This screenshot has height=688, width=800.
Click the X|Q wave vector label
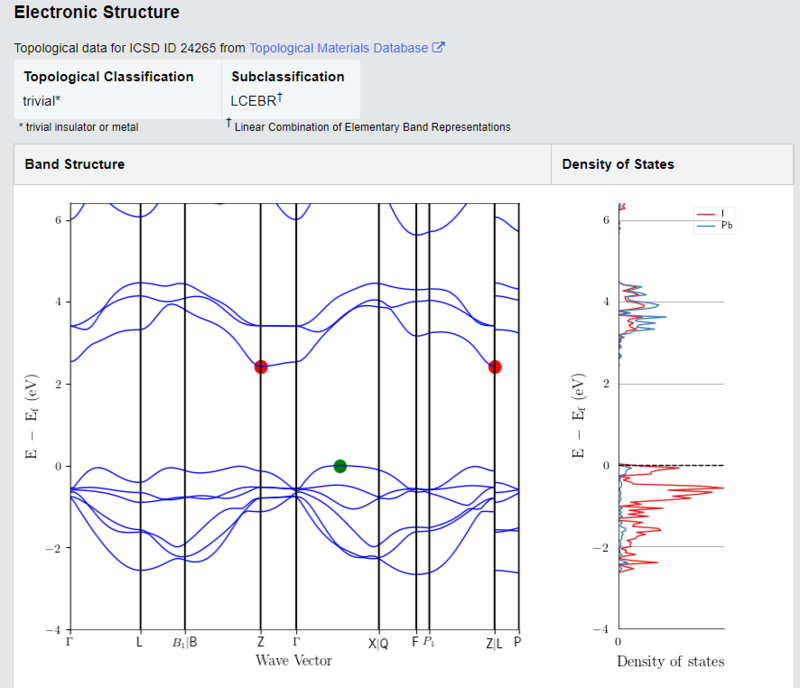coord(378,643)
